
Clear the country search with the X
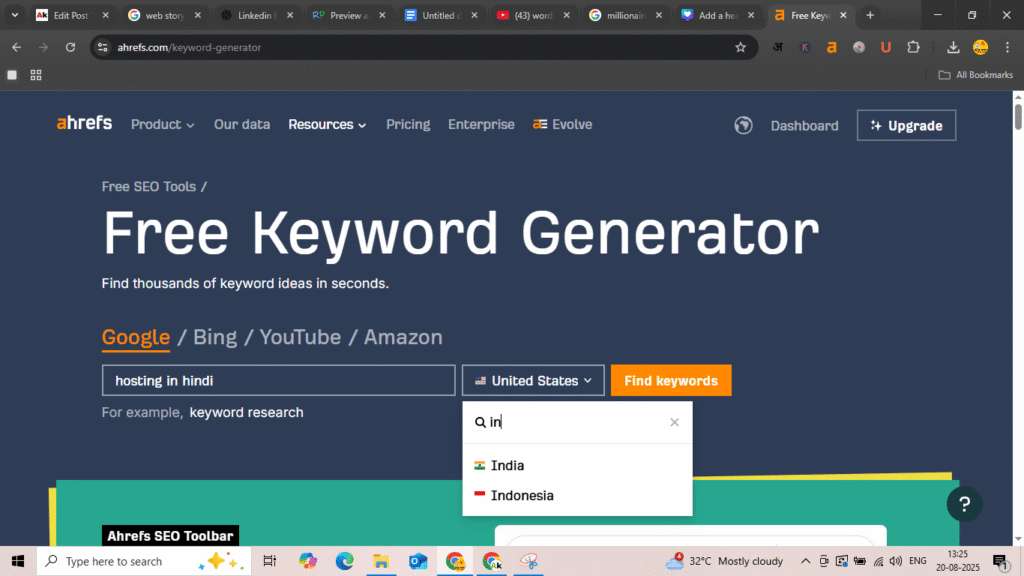[675, 423]
